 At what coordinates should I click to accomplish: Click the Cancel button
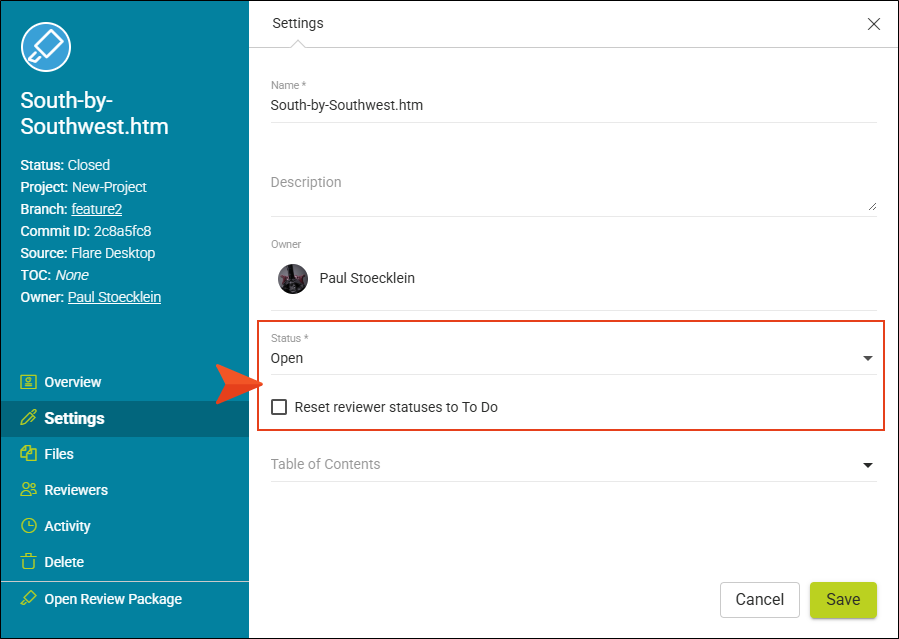click(x=760, y=599)
